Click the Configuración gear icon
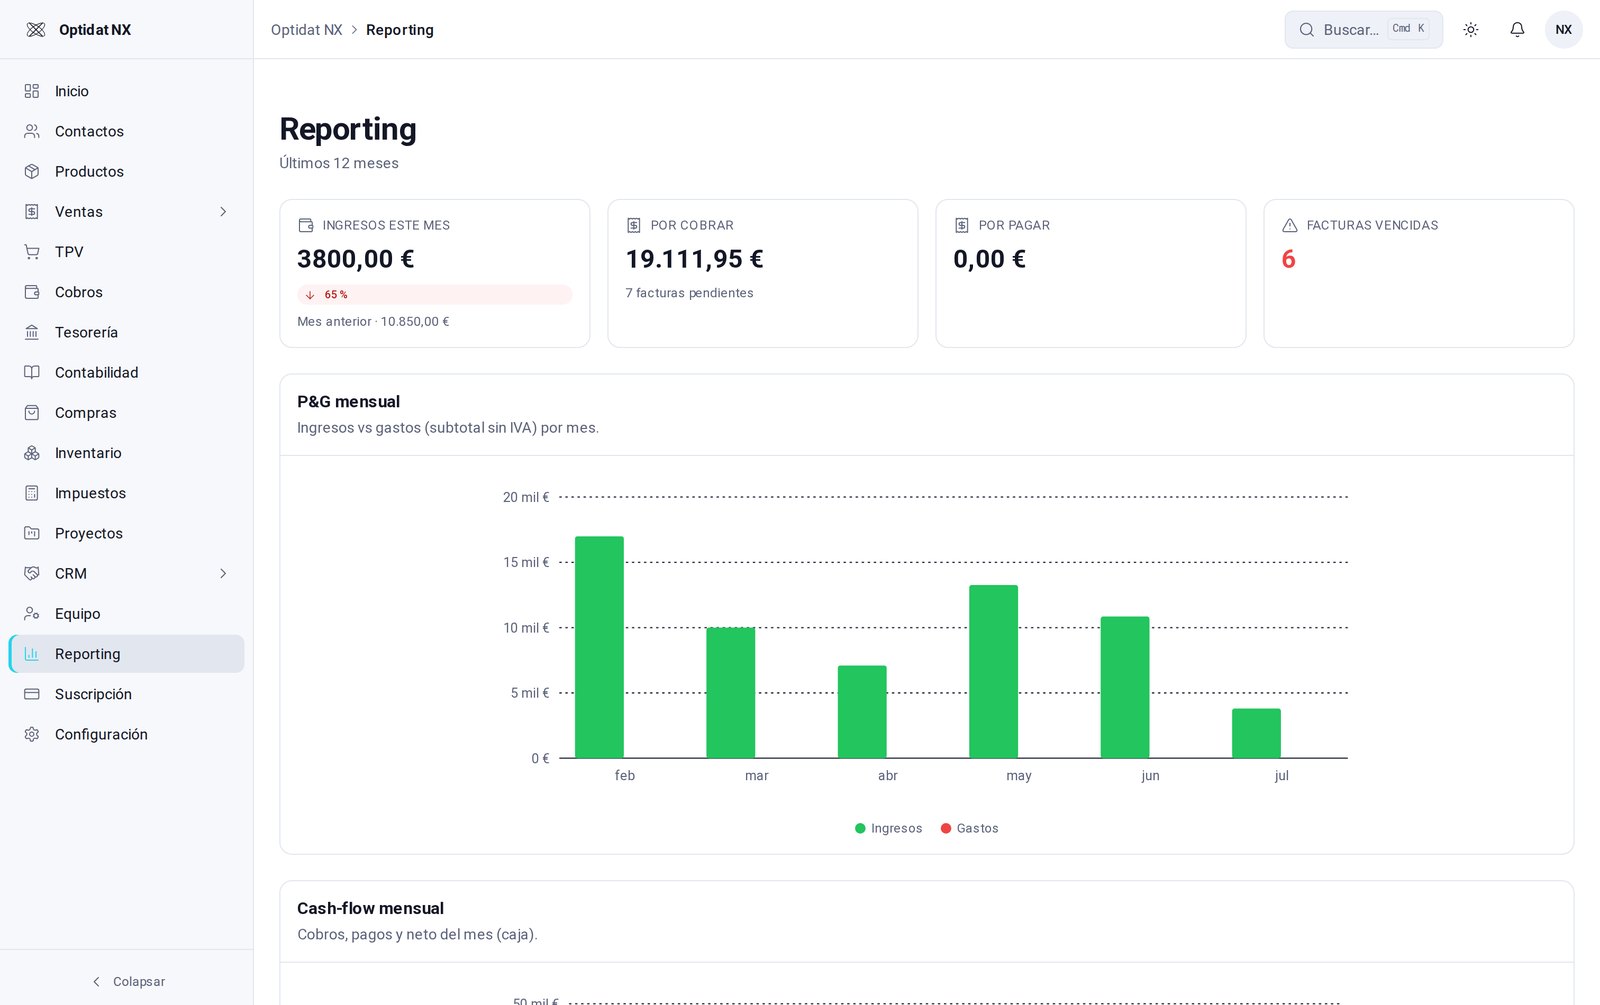Screen dimensions: 1600x1005 click(x=32, y=734)
